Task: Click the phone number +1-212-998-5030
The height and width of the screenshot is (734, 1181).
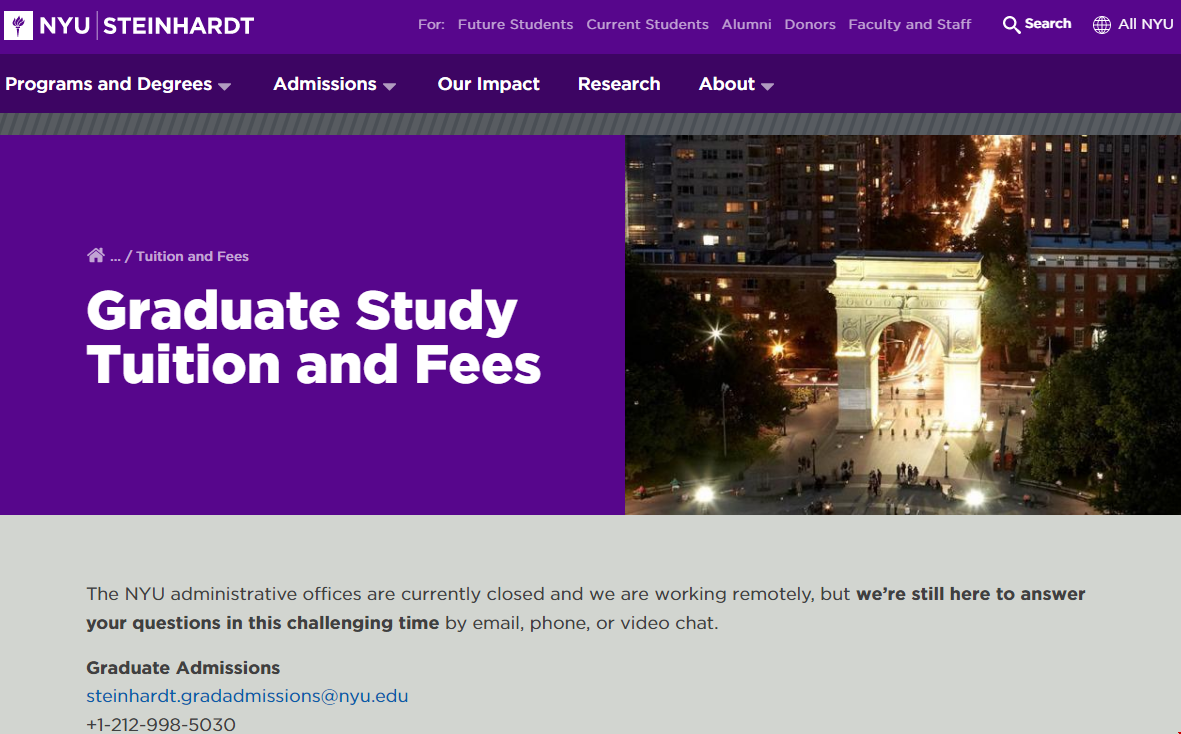Action: tap(160, 724)
